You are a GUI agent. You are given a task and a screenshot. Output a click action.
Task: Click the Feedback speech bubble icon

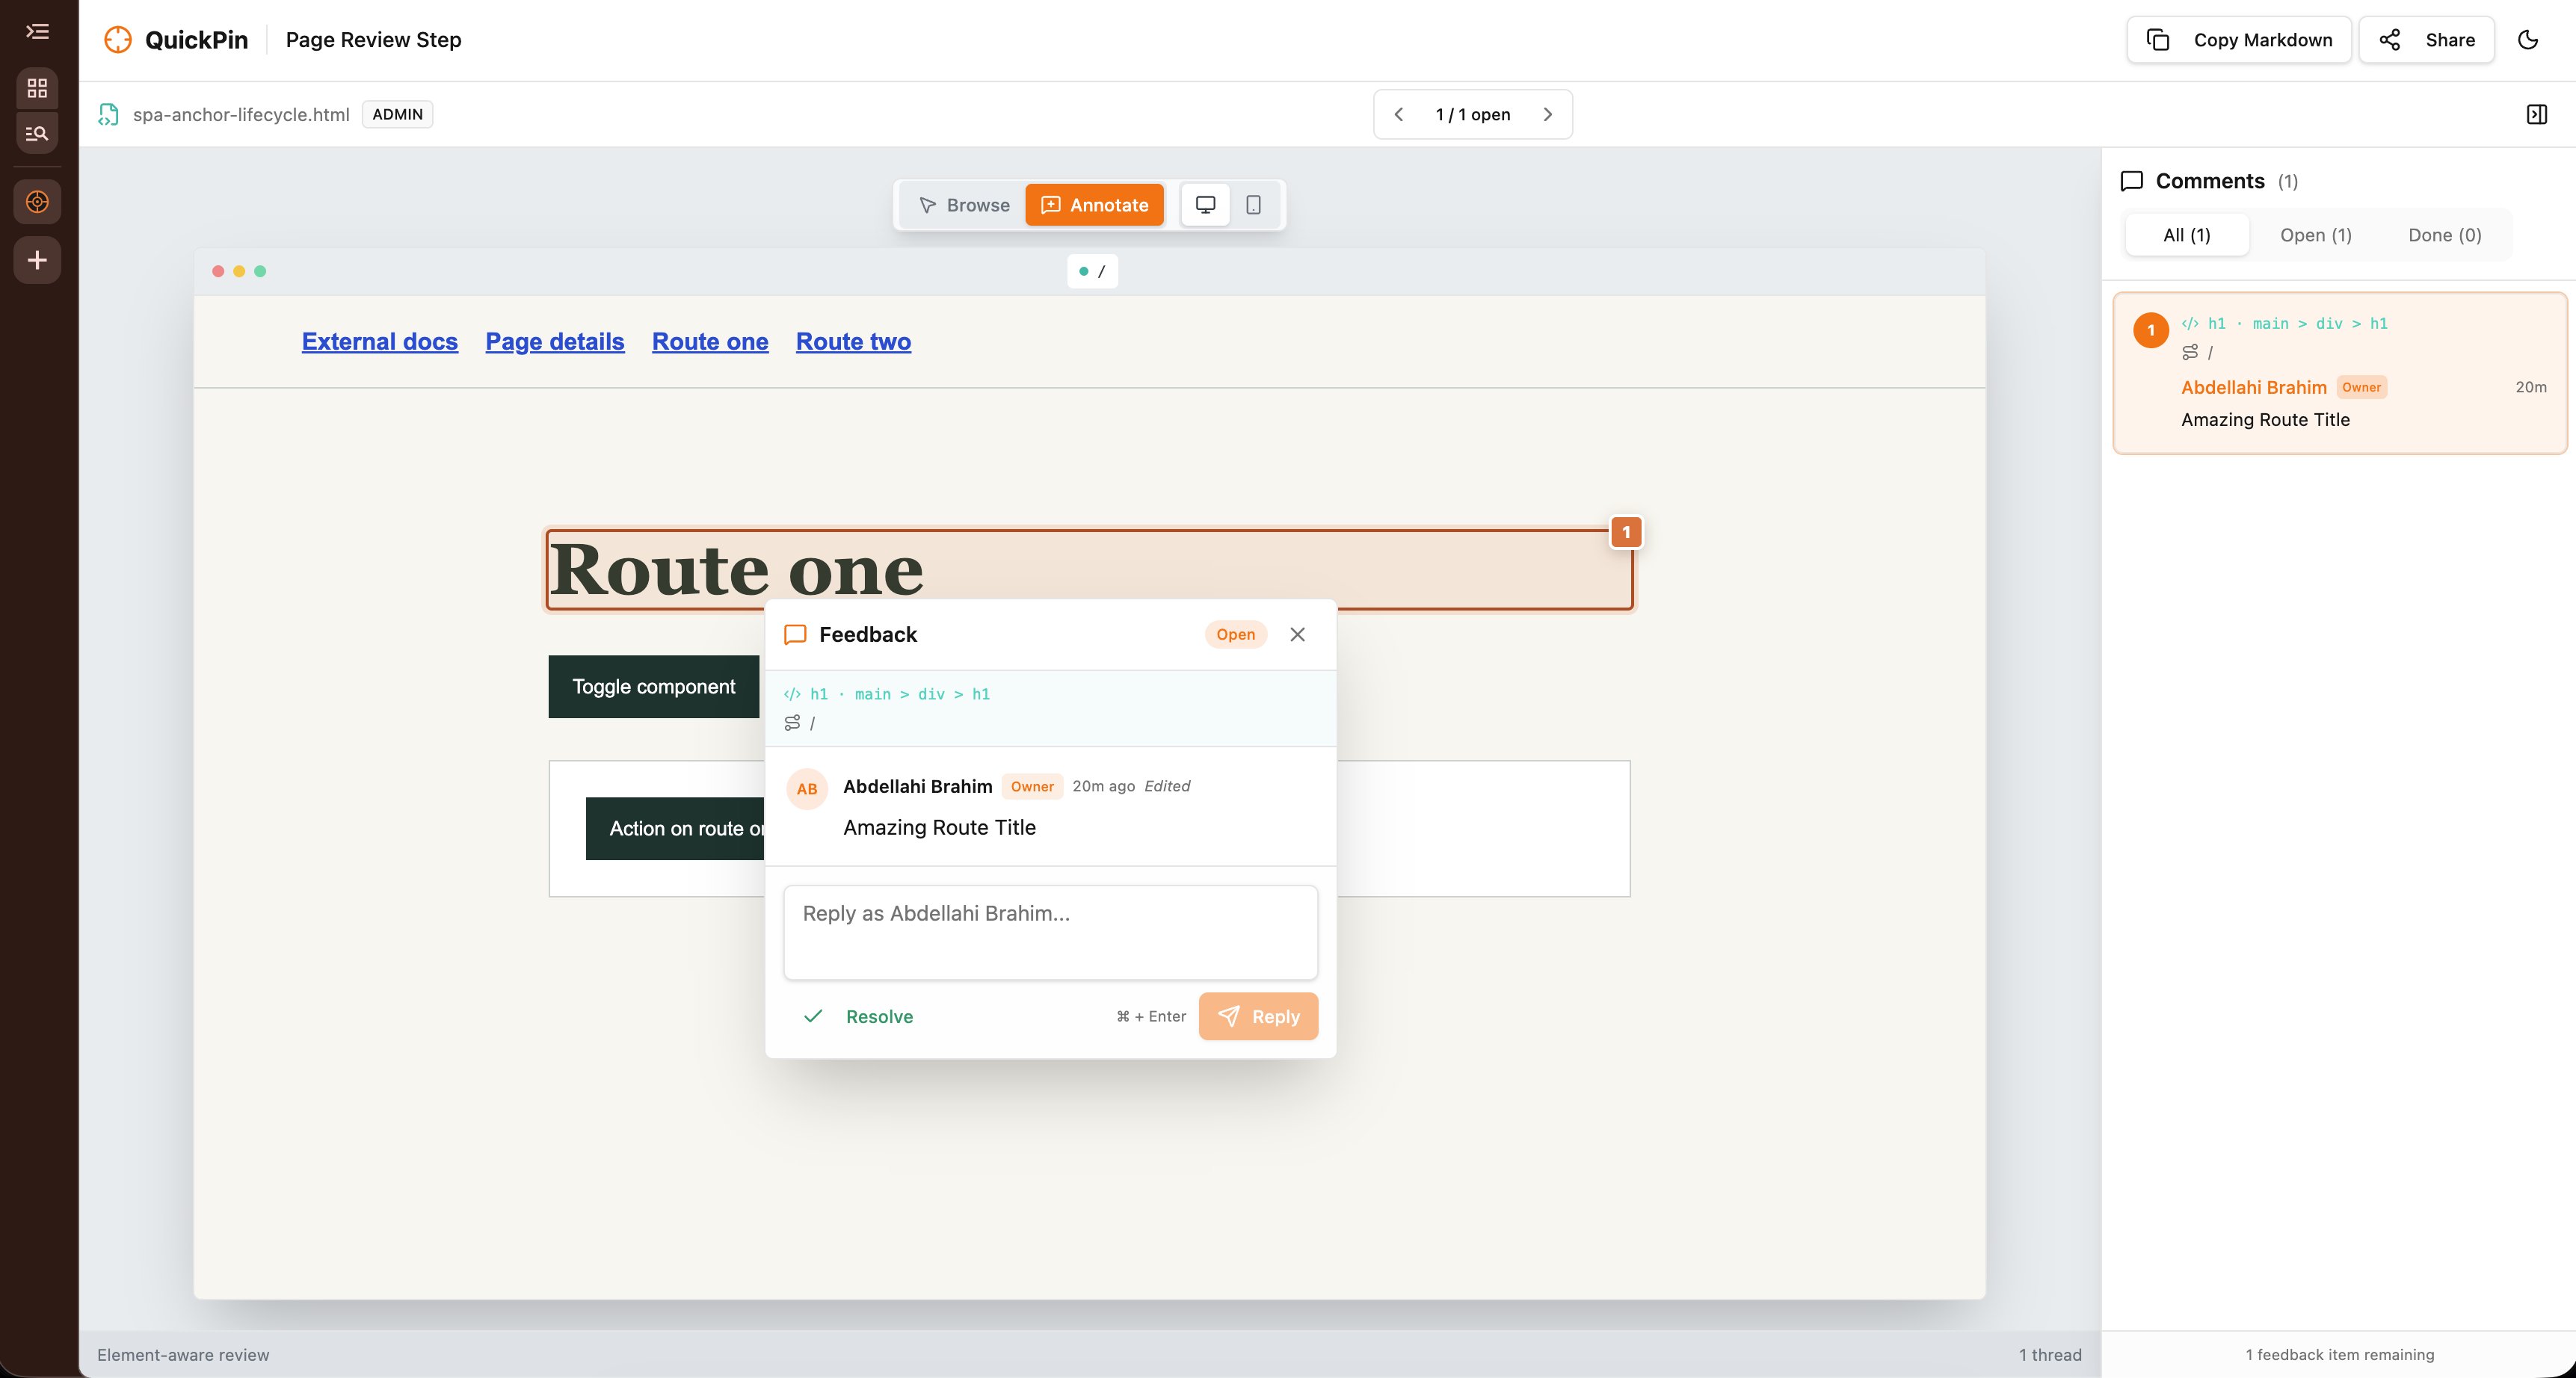click(x=795, y=635)
